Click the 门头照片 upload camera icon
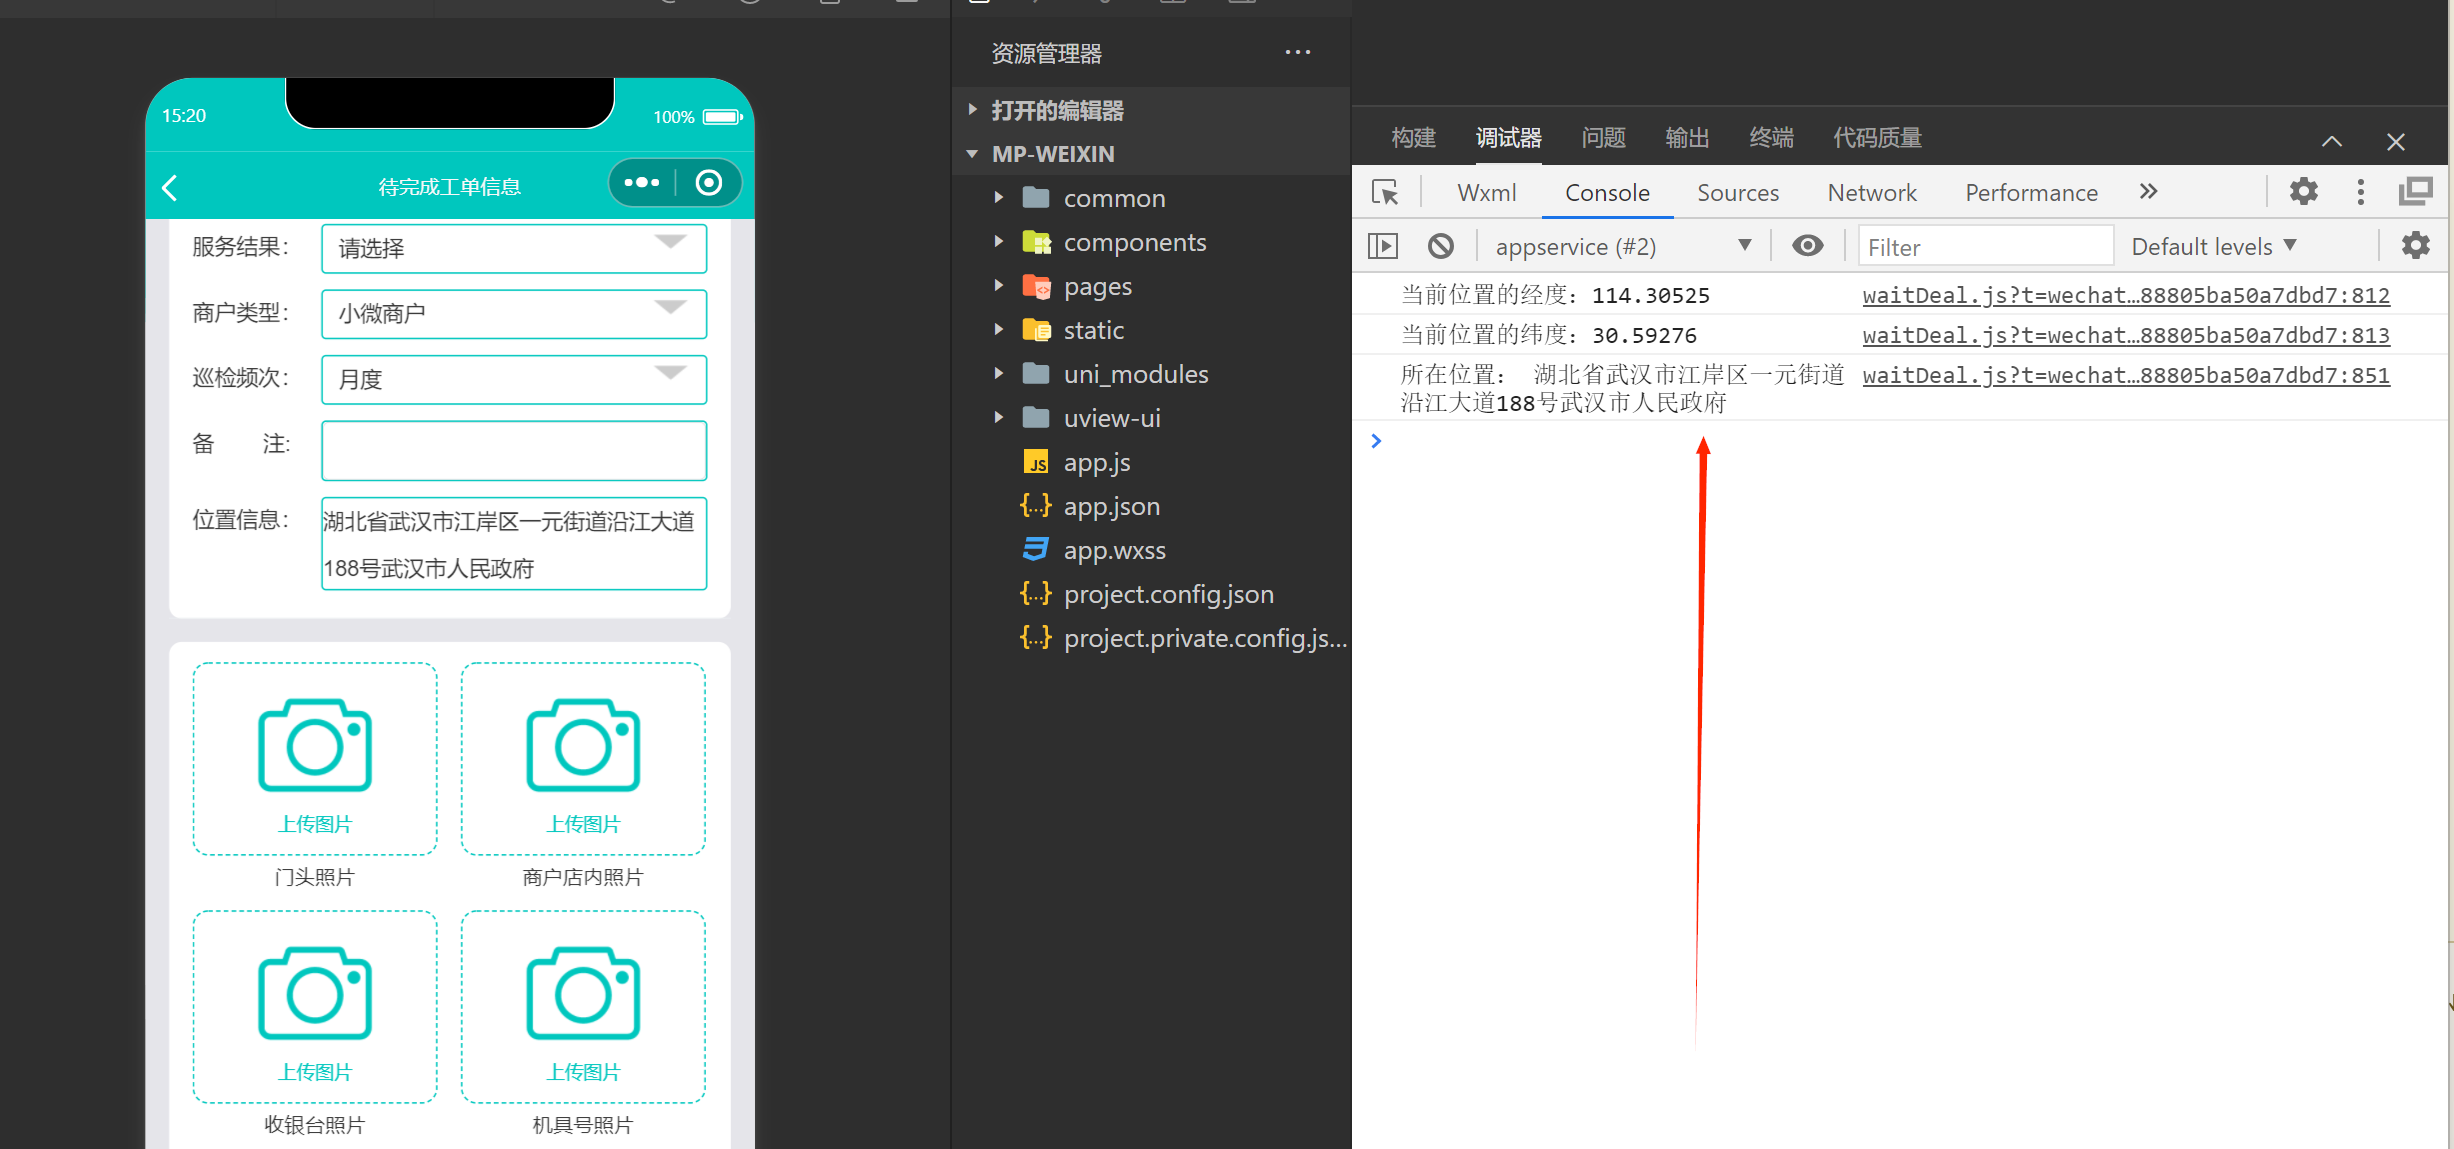 (314, 745)
